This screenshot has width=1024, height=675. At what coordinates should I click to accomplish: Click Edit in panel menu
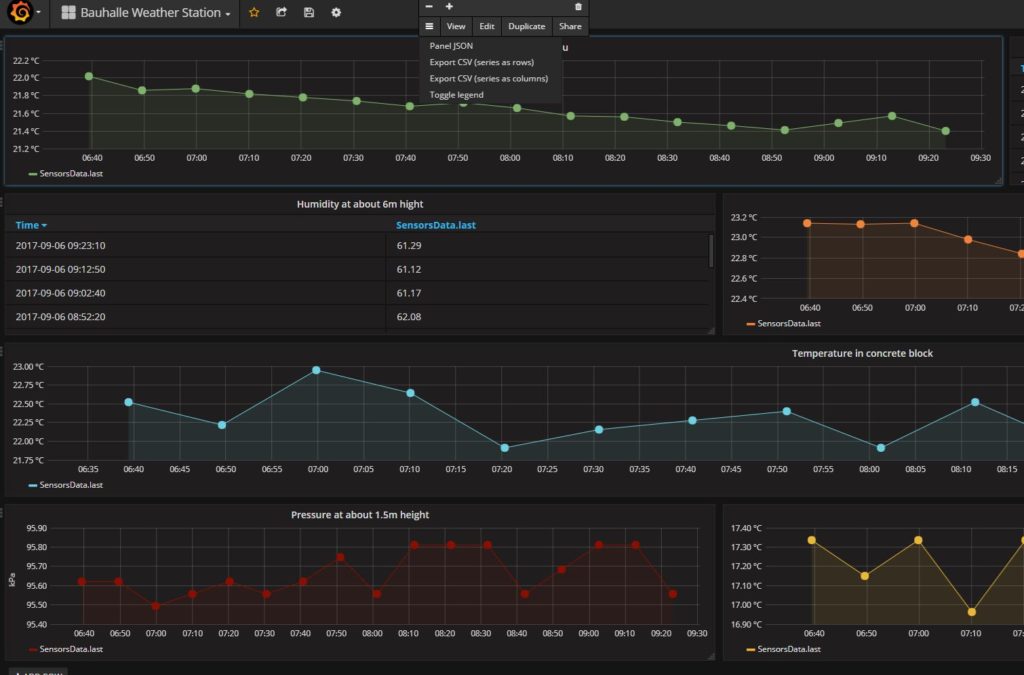click(x=487, y=26)
